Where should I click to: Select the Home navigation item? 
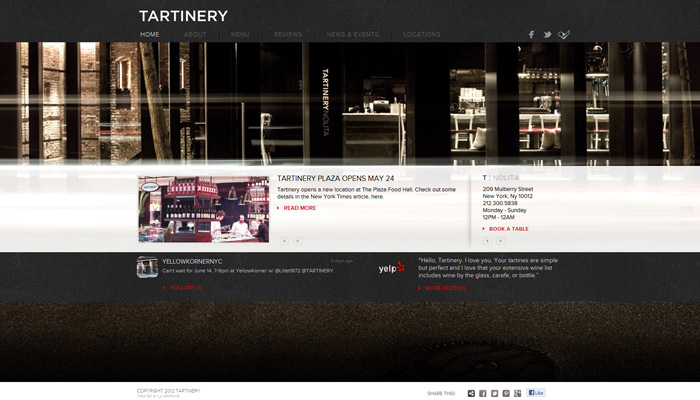pos(150,34)
